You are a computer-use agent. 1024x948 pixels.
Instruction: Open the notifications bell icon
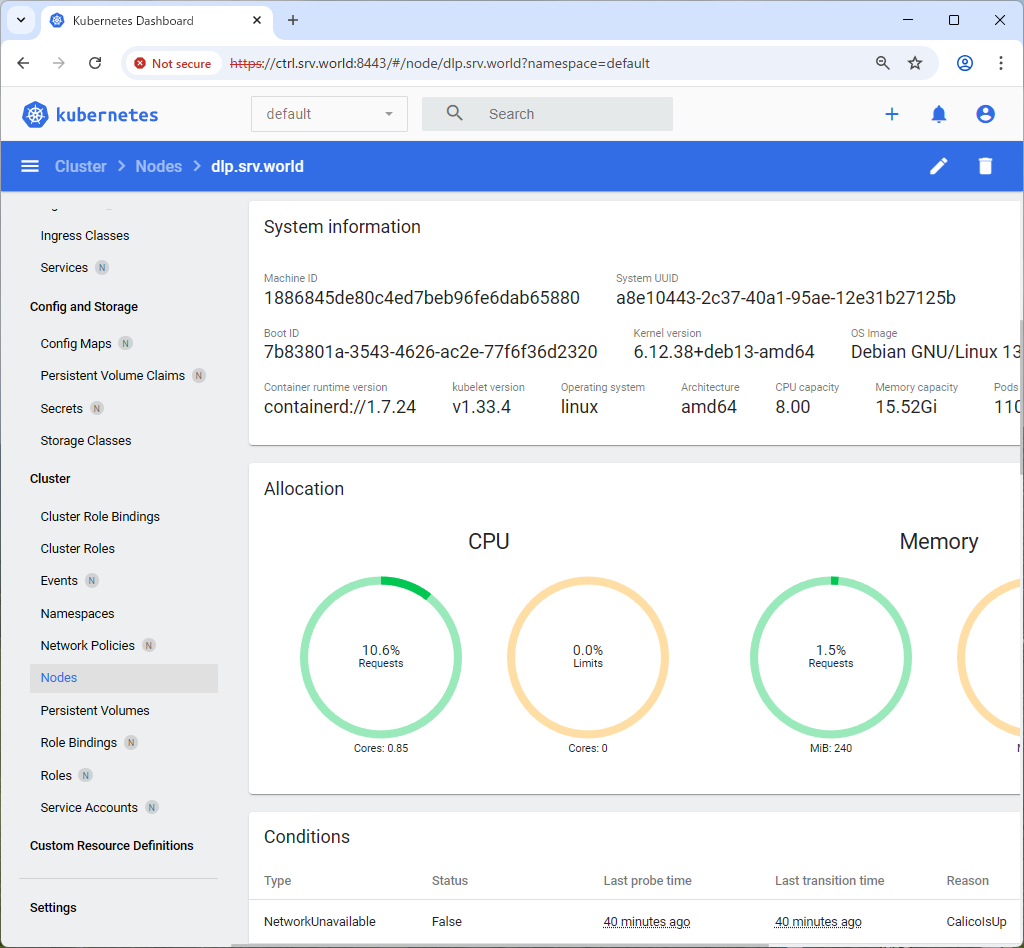pos(938,114)
